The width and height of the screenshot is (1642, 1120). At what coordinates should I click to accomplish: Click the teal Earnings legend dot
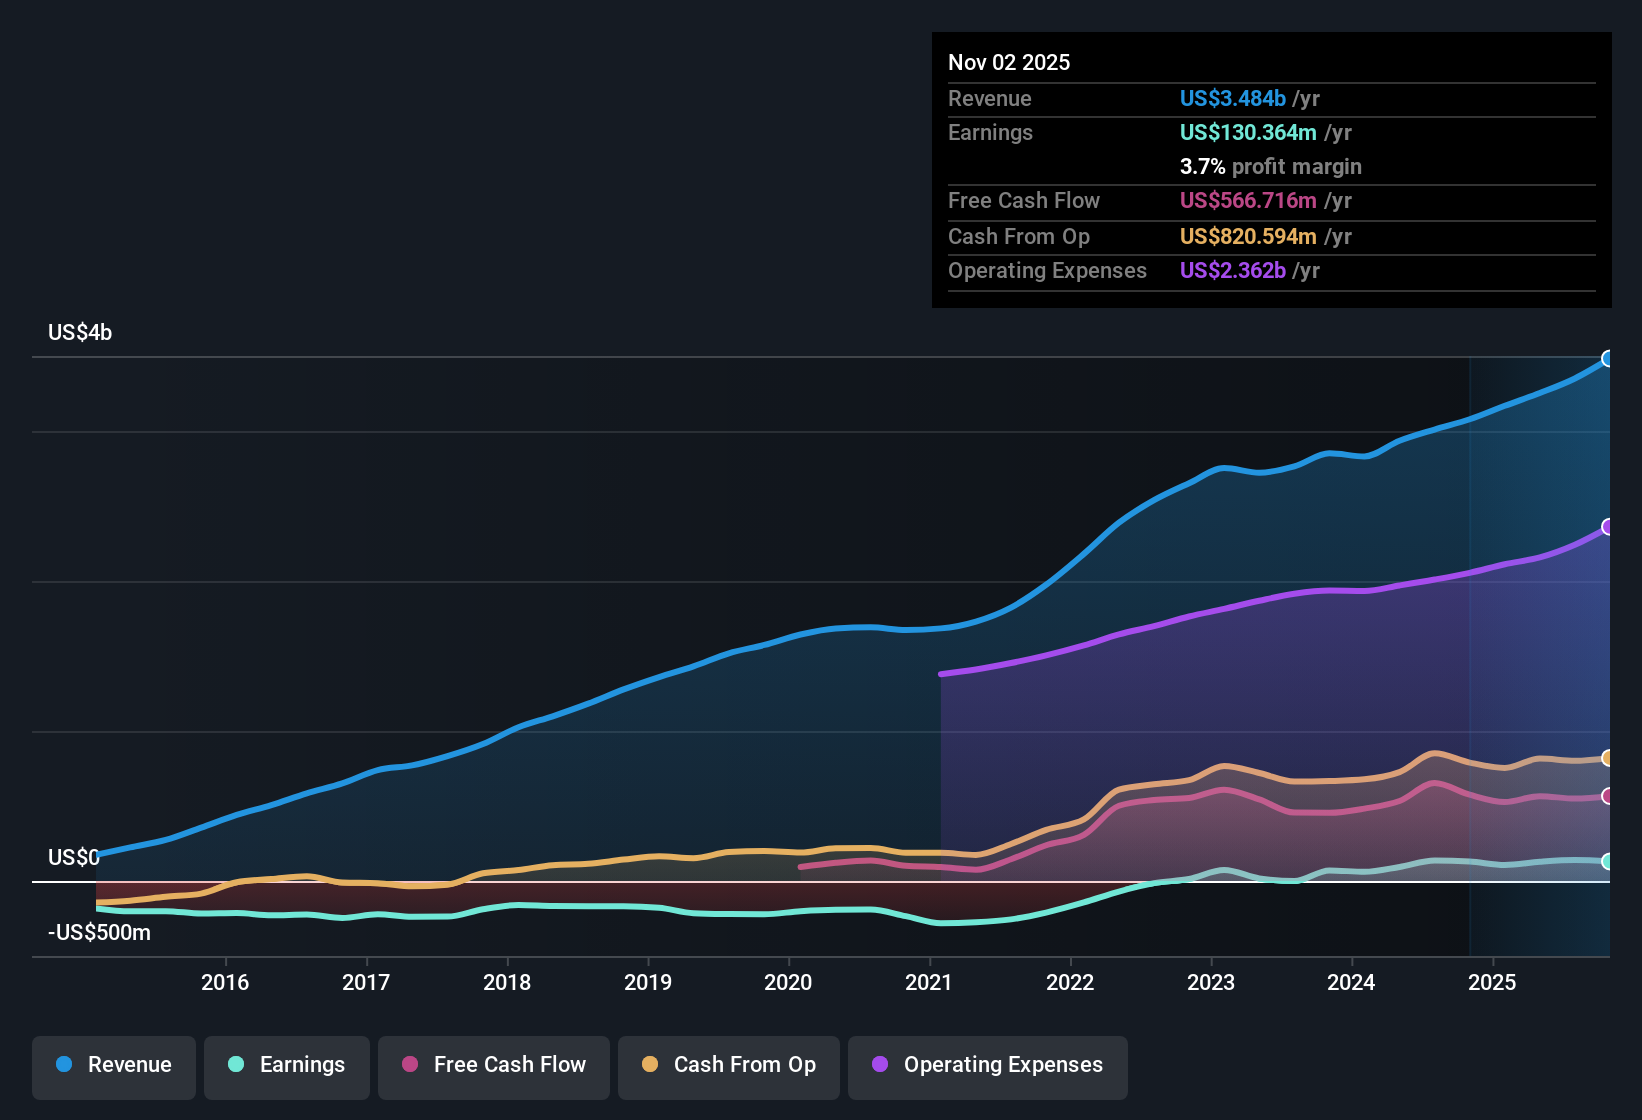tap(236, 1065)
